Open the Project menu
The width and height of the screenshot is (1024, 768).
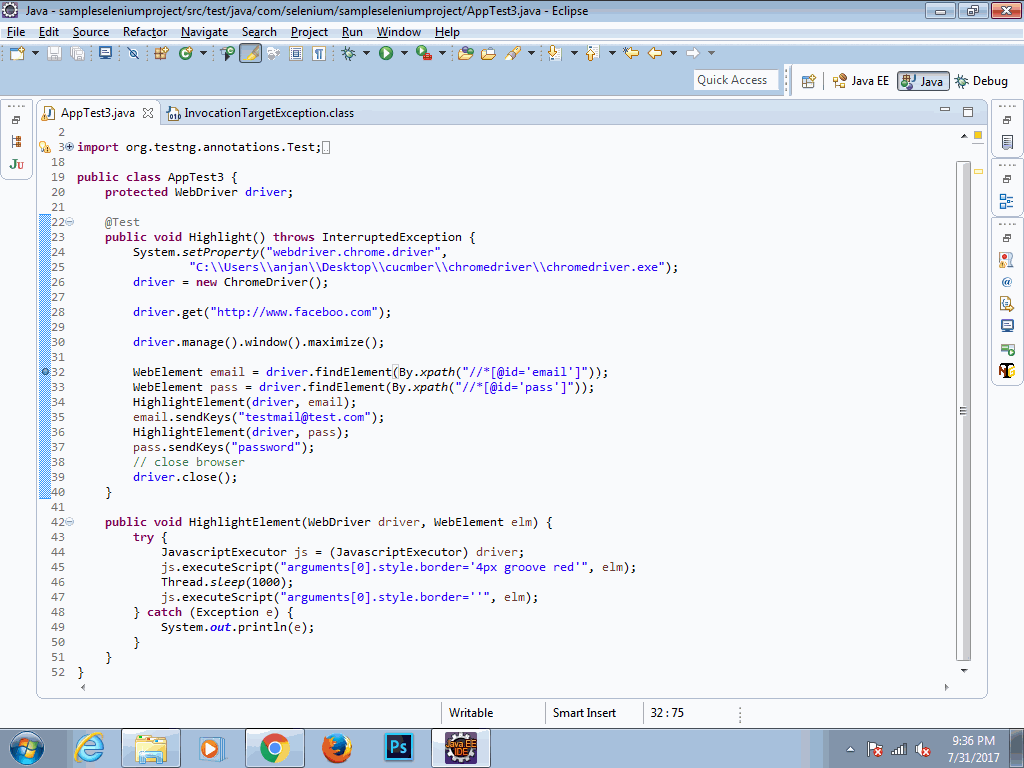tap(309, 32)
